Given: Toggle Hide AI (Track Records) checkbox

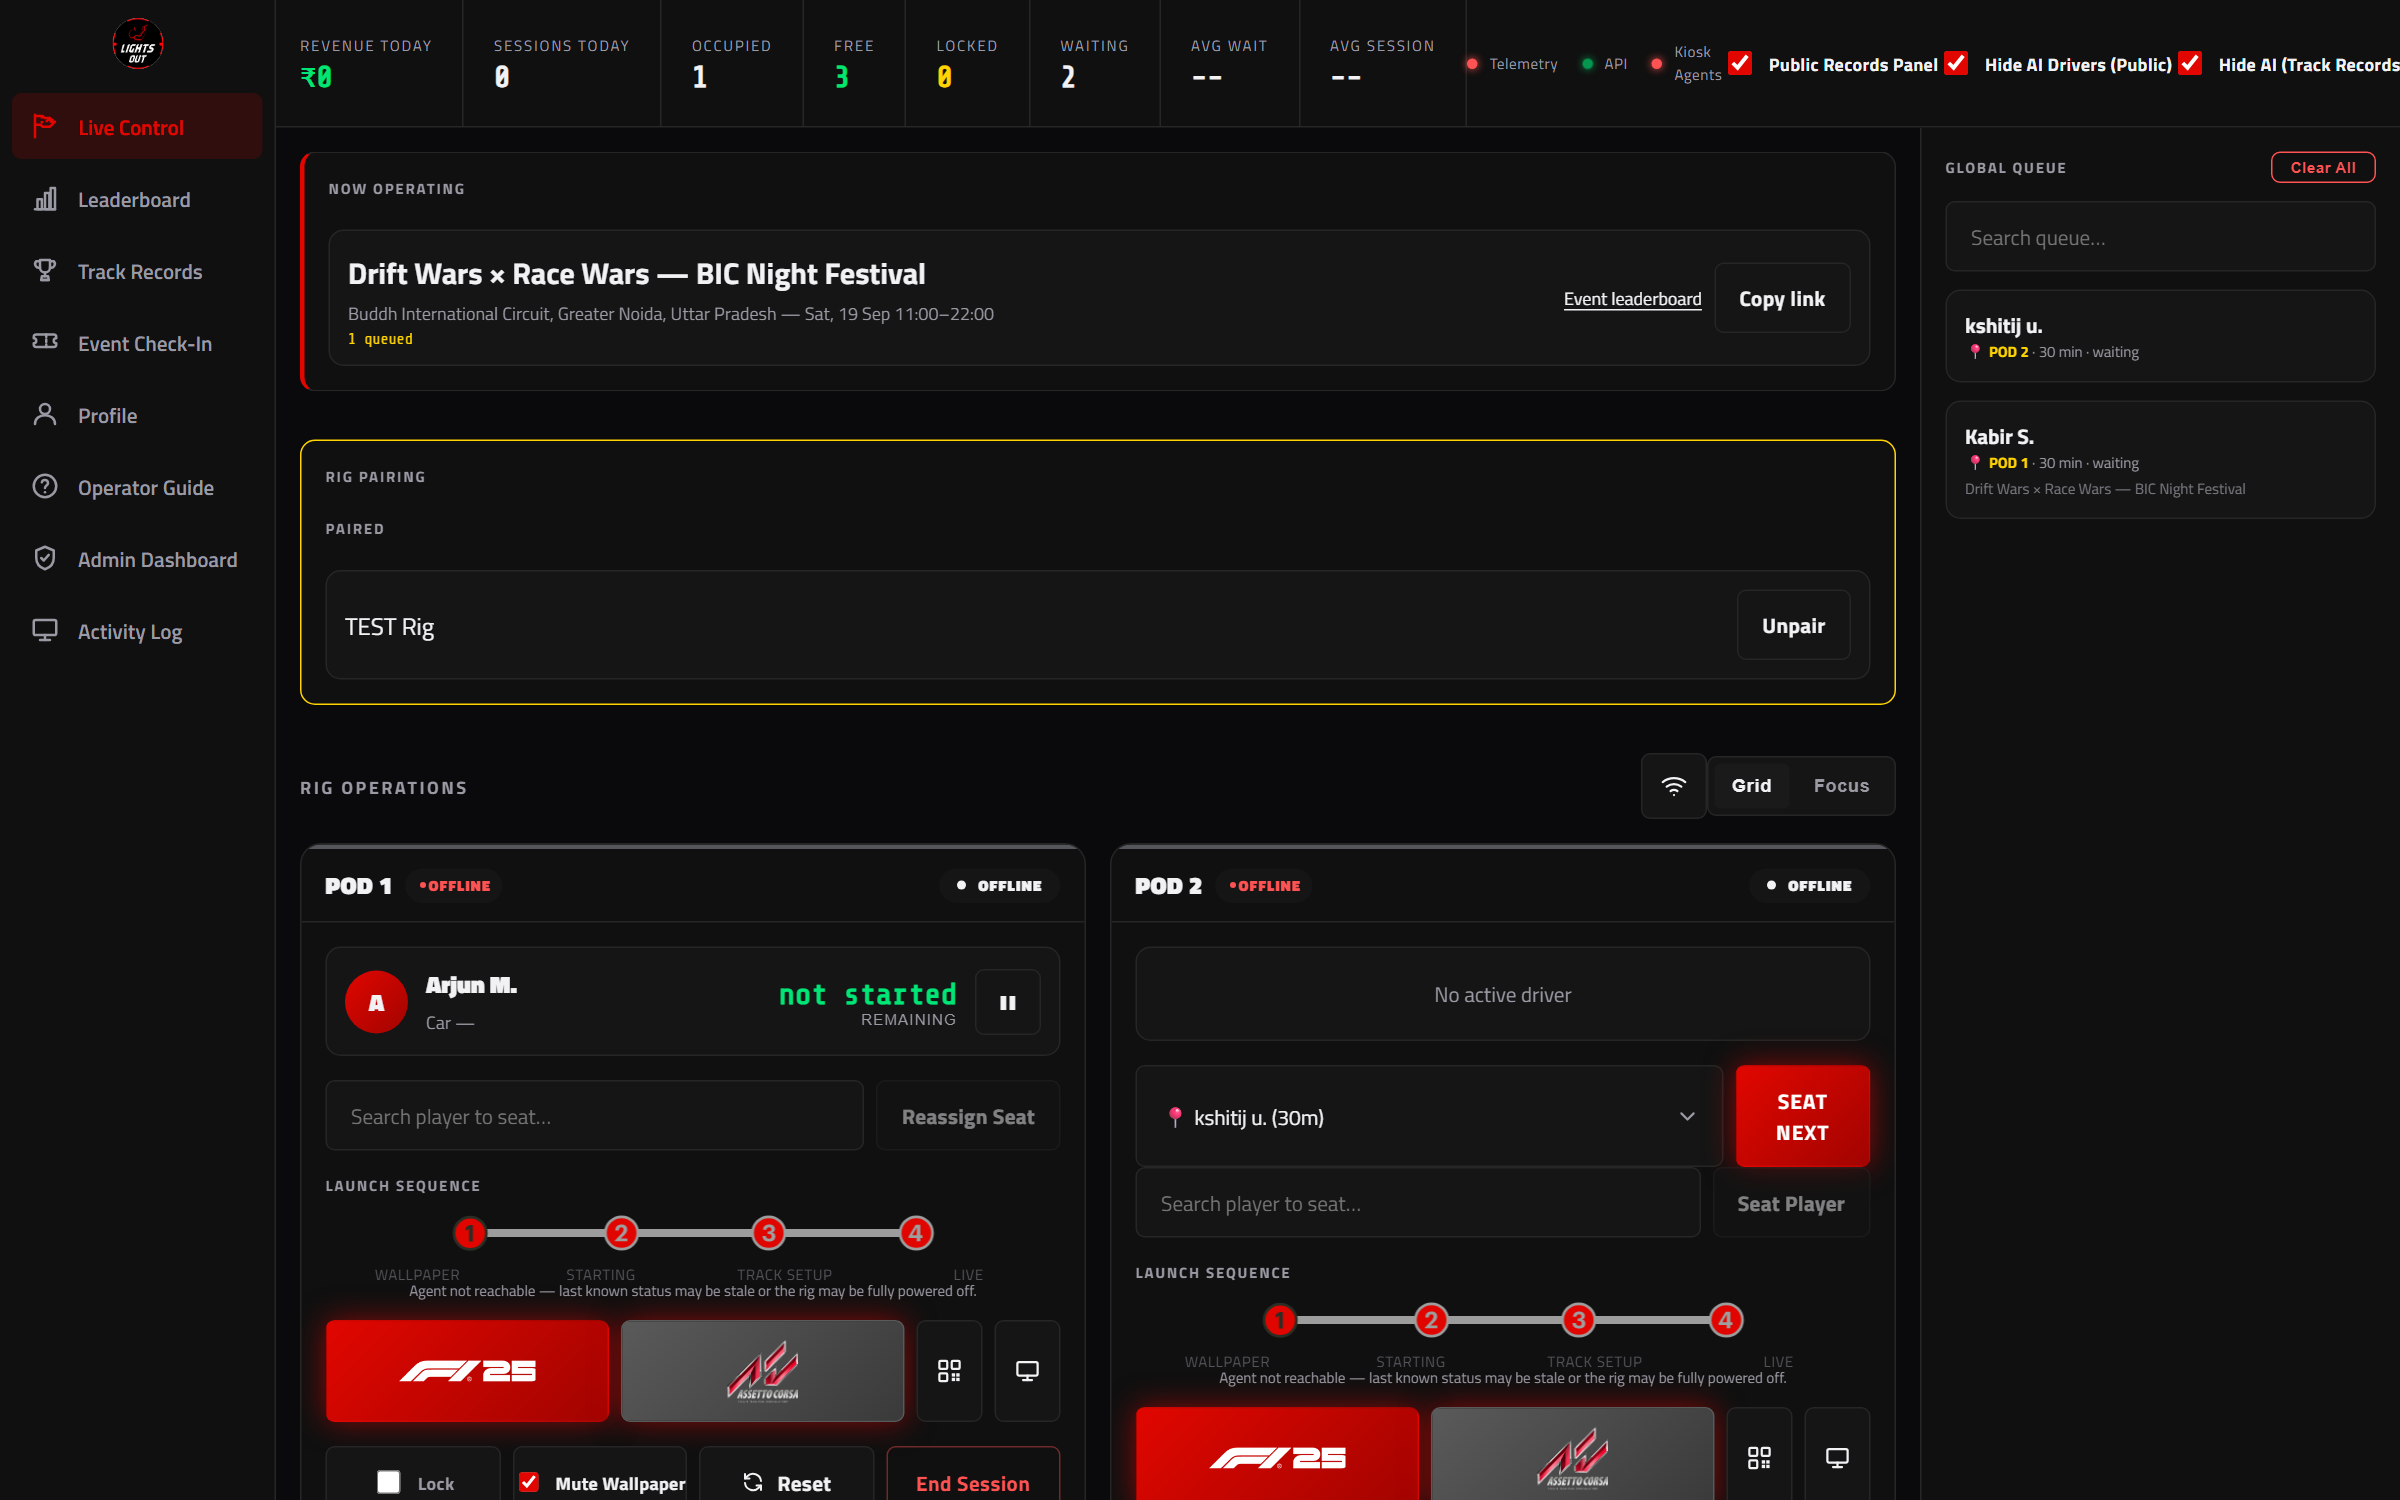Looking at the screenshot, I should pyautogui.click(x=2190, y=64).
